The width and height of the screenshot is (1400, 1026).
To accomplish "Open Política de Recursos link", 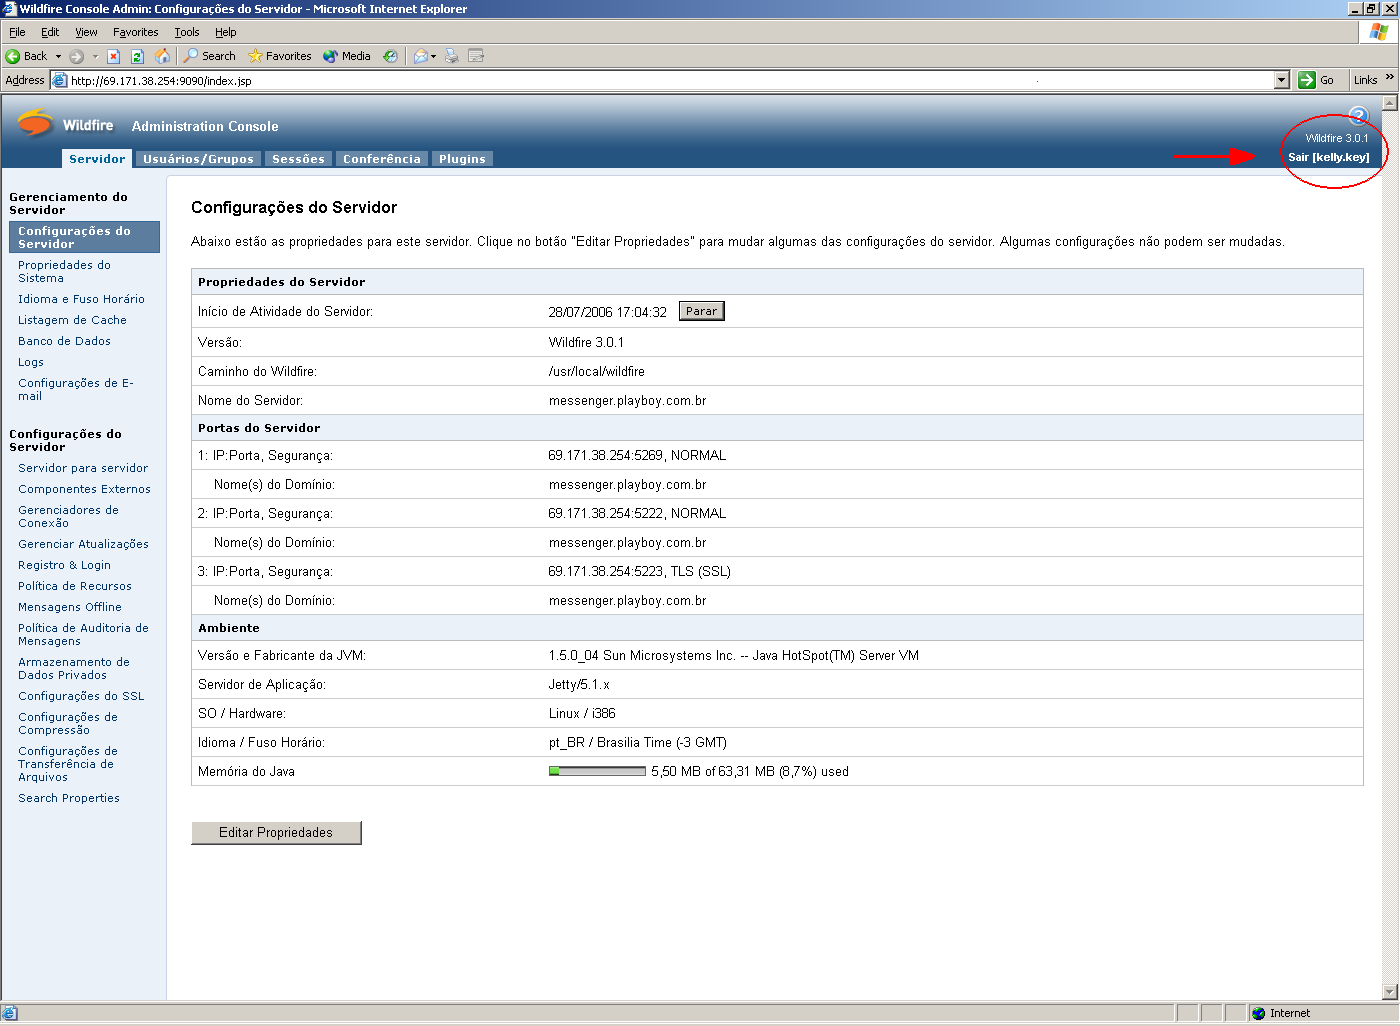I will (x=75, y=586).
